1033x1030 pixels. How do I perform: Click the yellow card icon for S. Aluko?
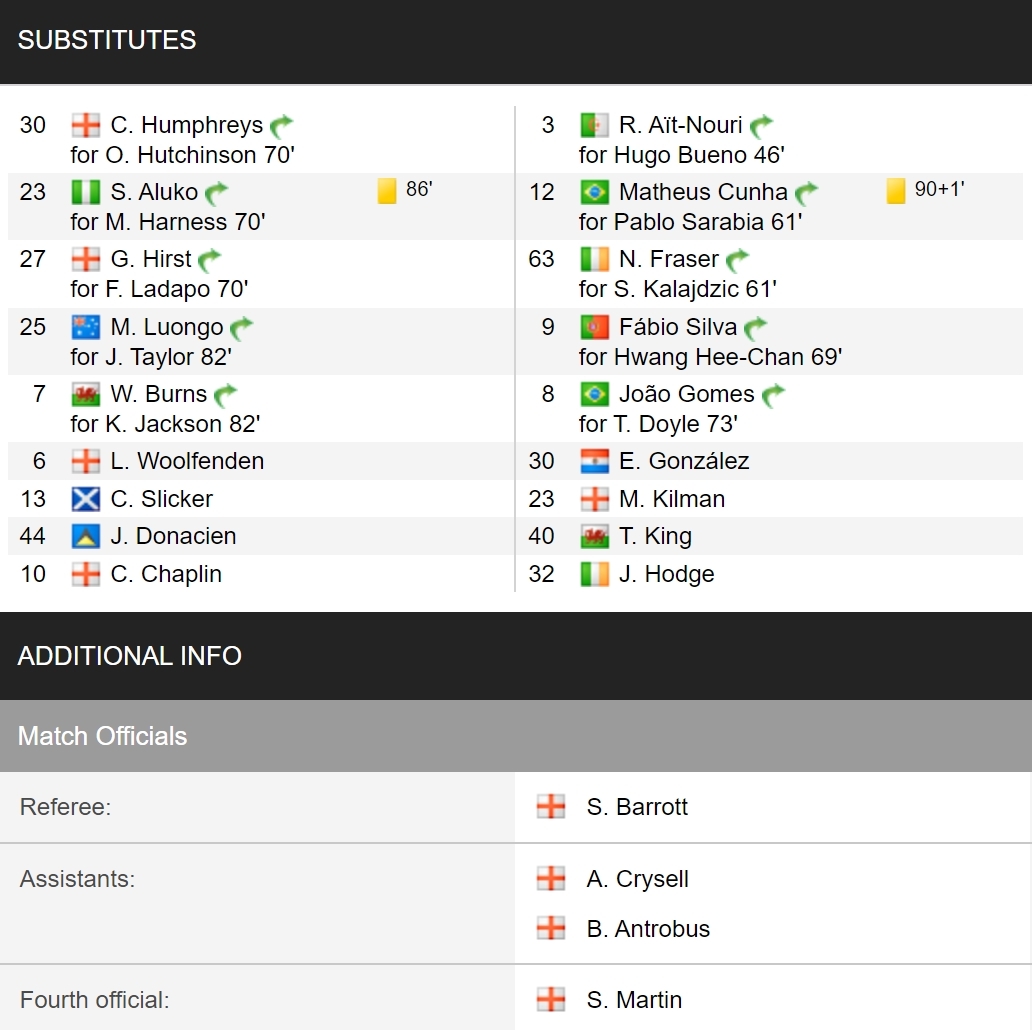[387, 191]
